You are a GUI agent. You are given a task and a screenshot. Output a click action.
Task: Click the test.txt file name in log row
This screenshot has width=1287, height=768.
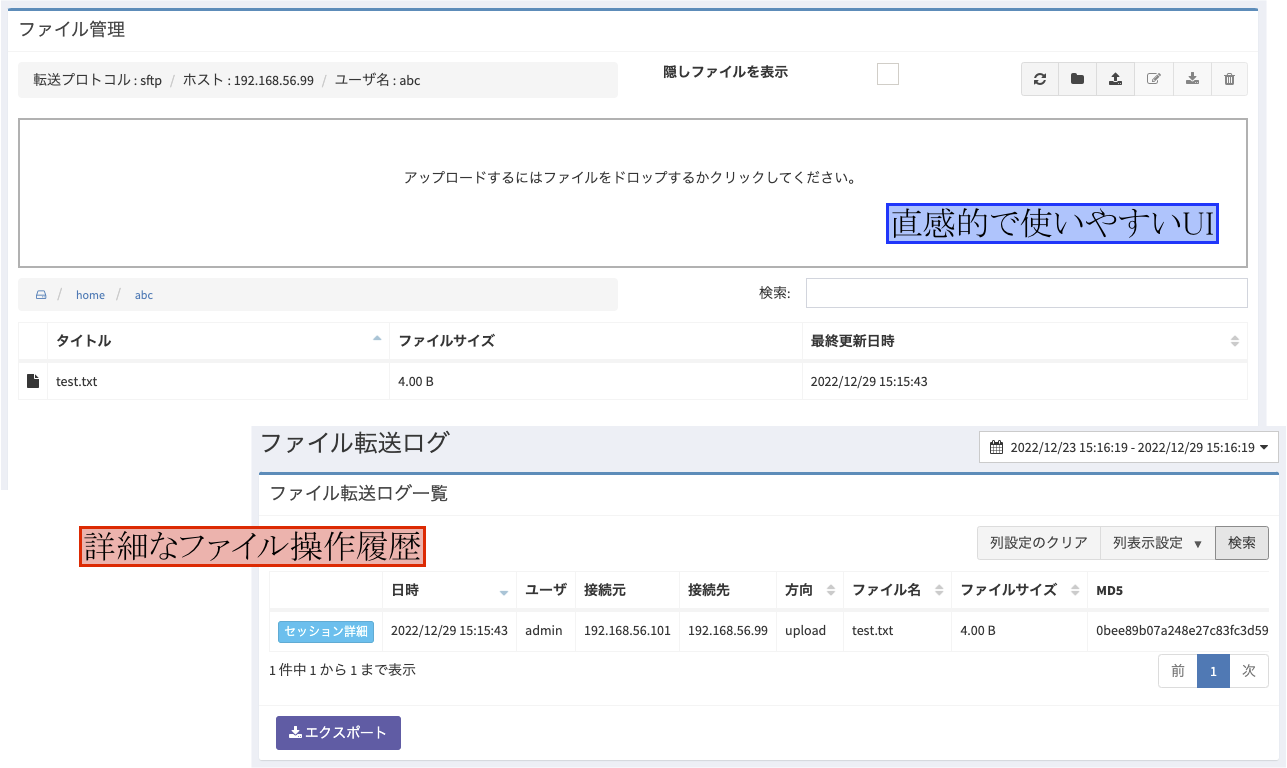[872, 631]
